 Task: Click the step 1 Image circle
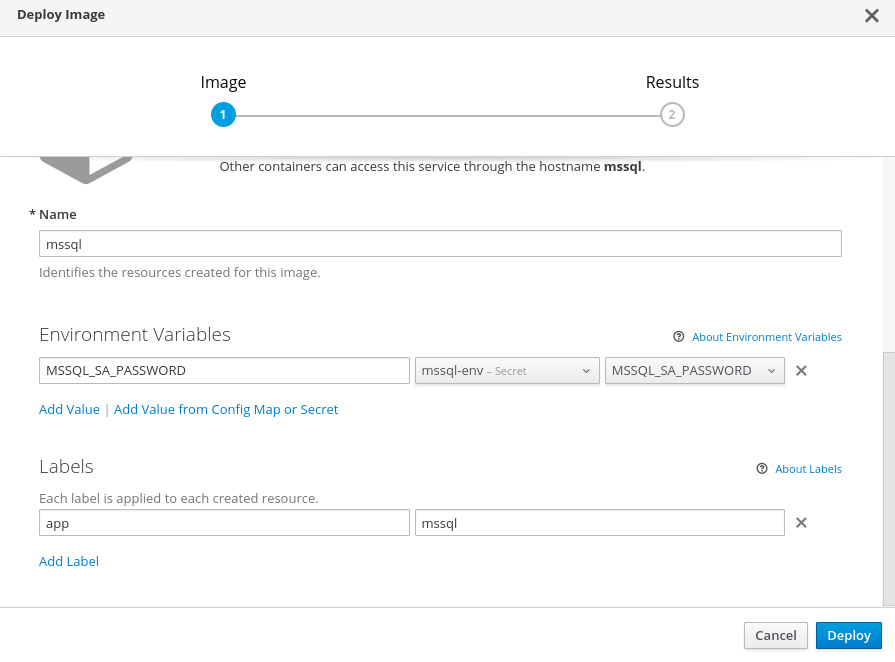(223, 115)
